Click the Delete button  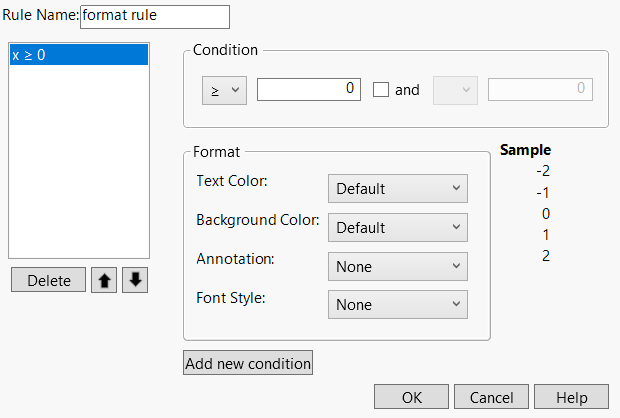[x=48, y=281]
